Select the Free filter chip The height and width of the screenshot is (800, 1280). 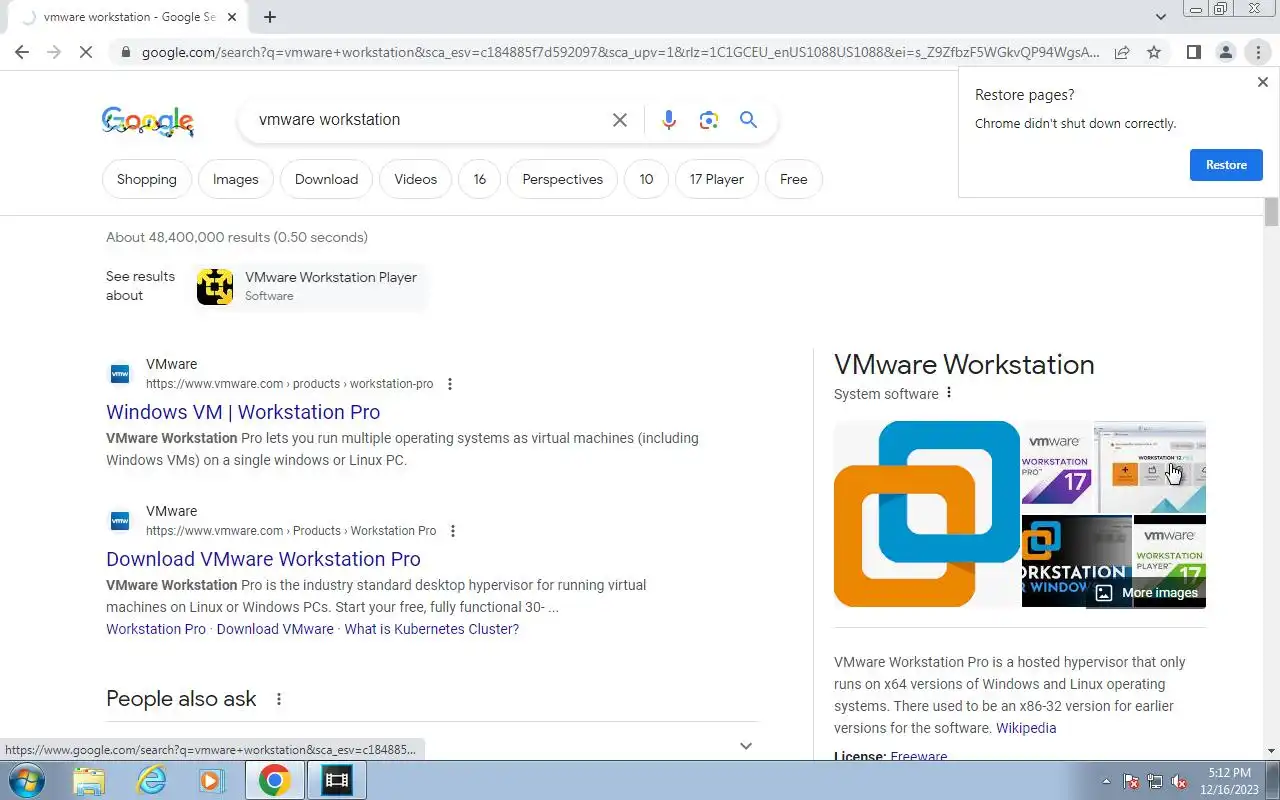(x=794, y=179)
